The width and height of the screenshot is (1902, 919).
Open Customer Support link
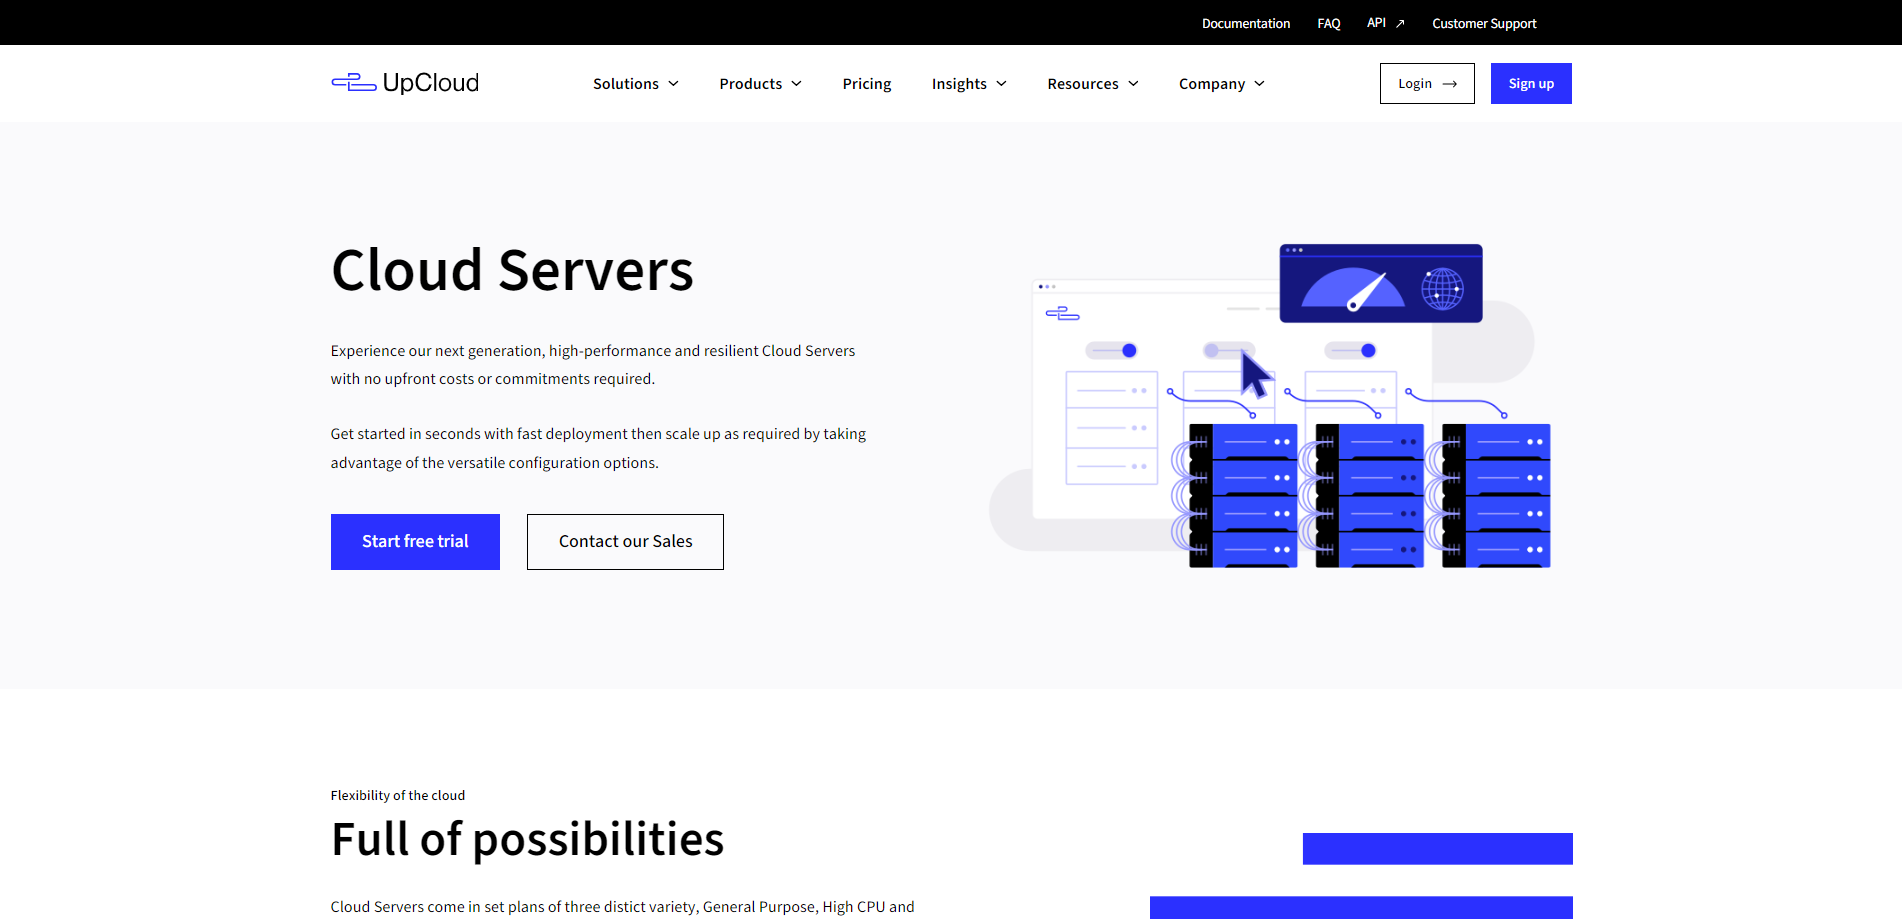point(1484,23)
